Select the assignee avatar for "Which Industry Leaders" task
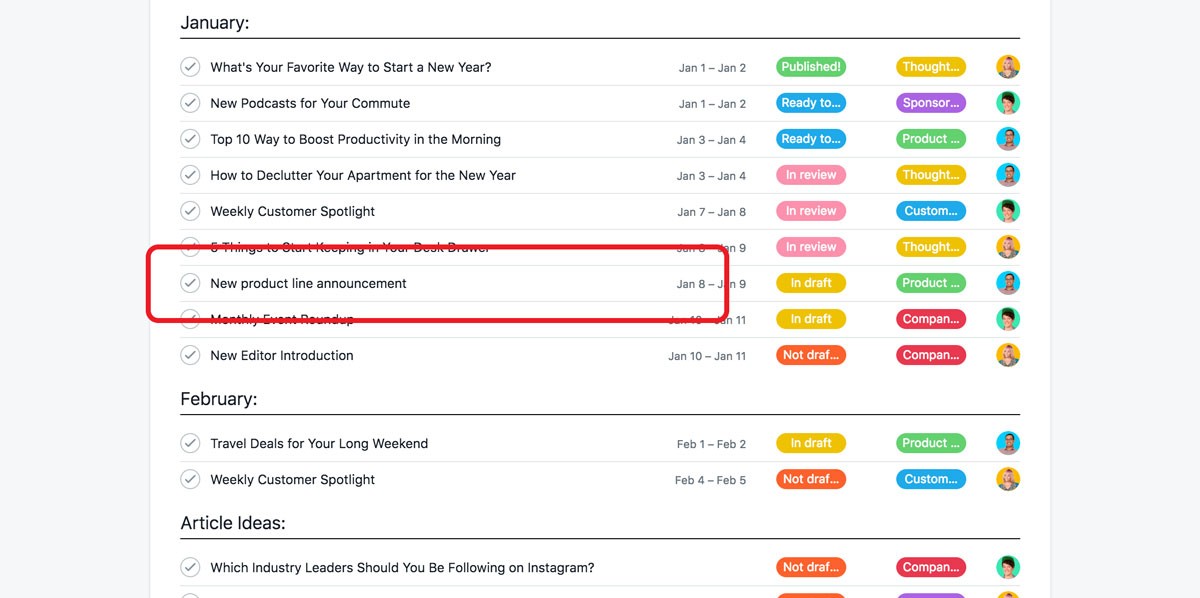1200x598 pixels. pos(1008,567)
